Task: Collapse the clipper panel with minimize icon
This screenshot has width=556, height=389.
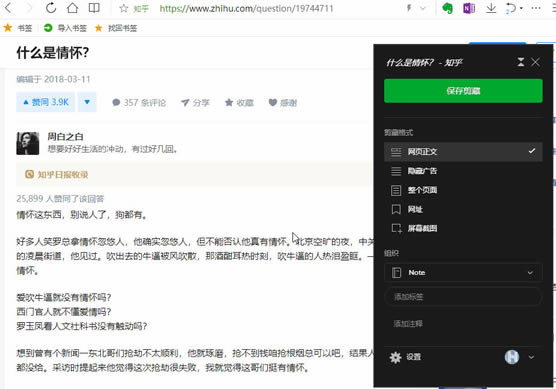Action: click(x=521, y=62)
